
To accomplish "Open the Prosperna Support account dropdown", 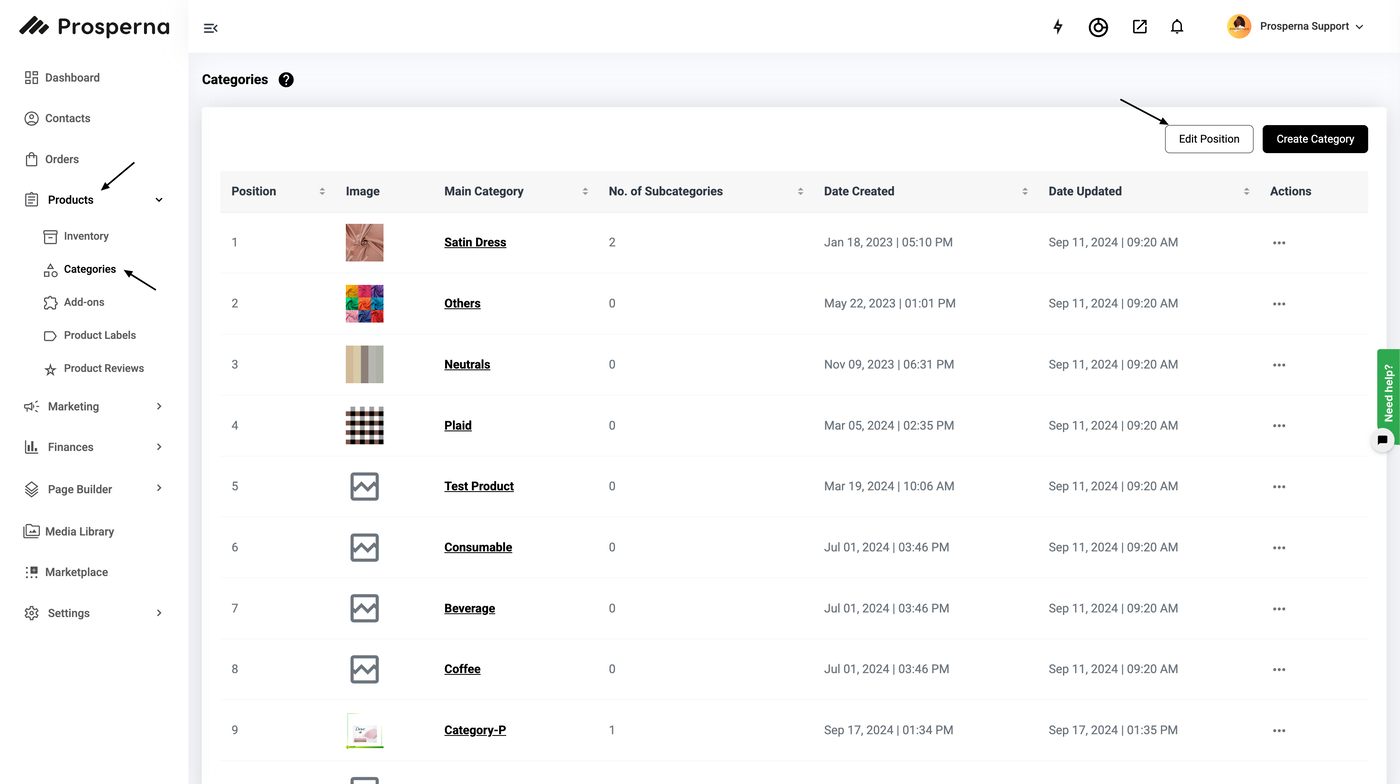I will [1296, 27].
